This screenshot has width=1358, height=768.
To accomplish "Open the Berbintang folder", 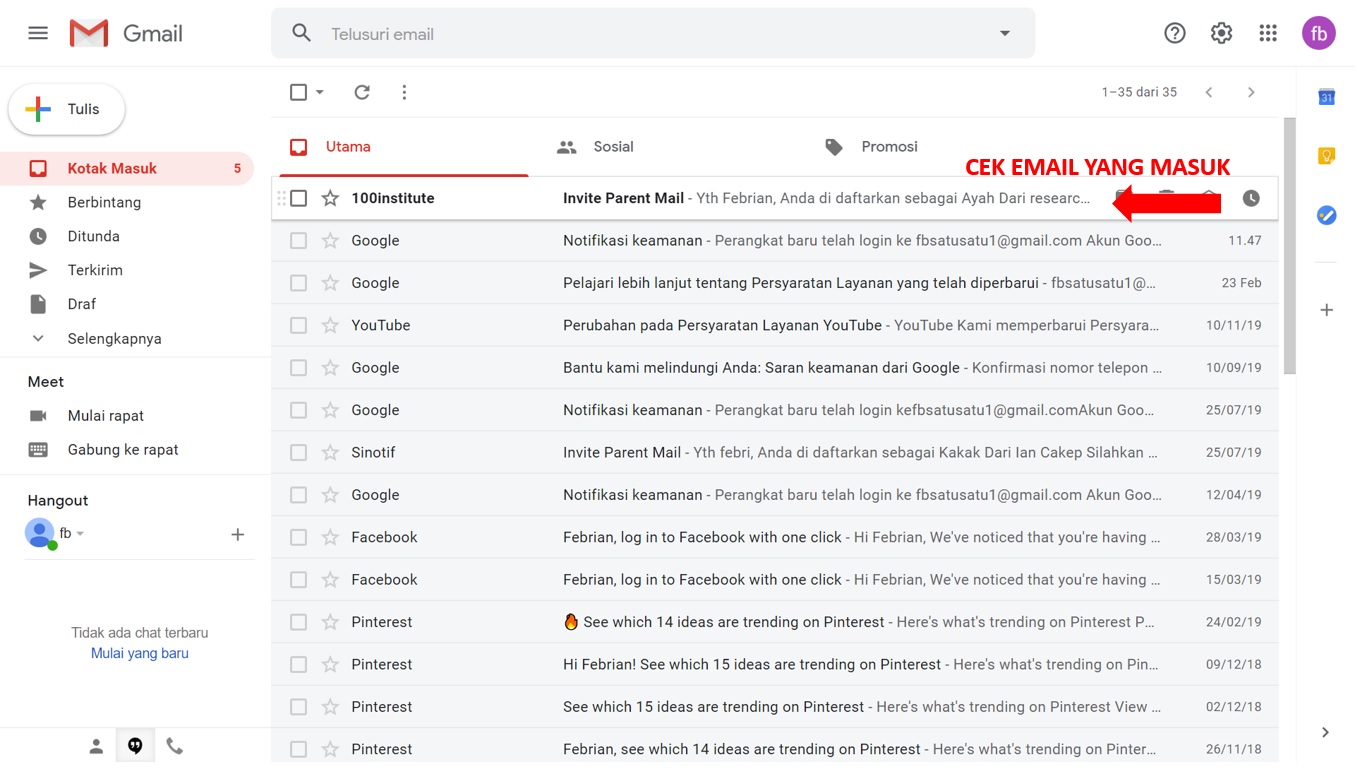I will tap(127, 202).
